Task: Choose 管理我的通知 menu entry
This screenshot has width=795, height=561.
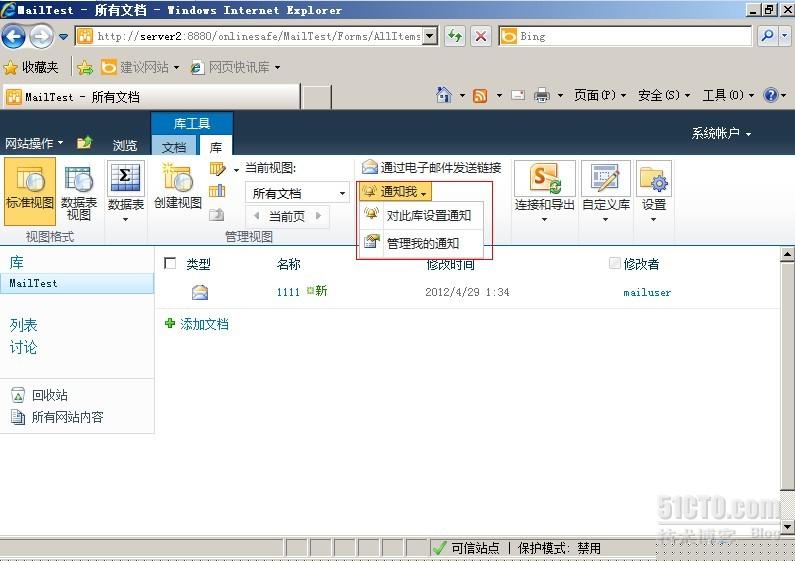Action: [x=422, y=243]
